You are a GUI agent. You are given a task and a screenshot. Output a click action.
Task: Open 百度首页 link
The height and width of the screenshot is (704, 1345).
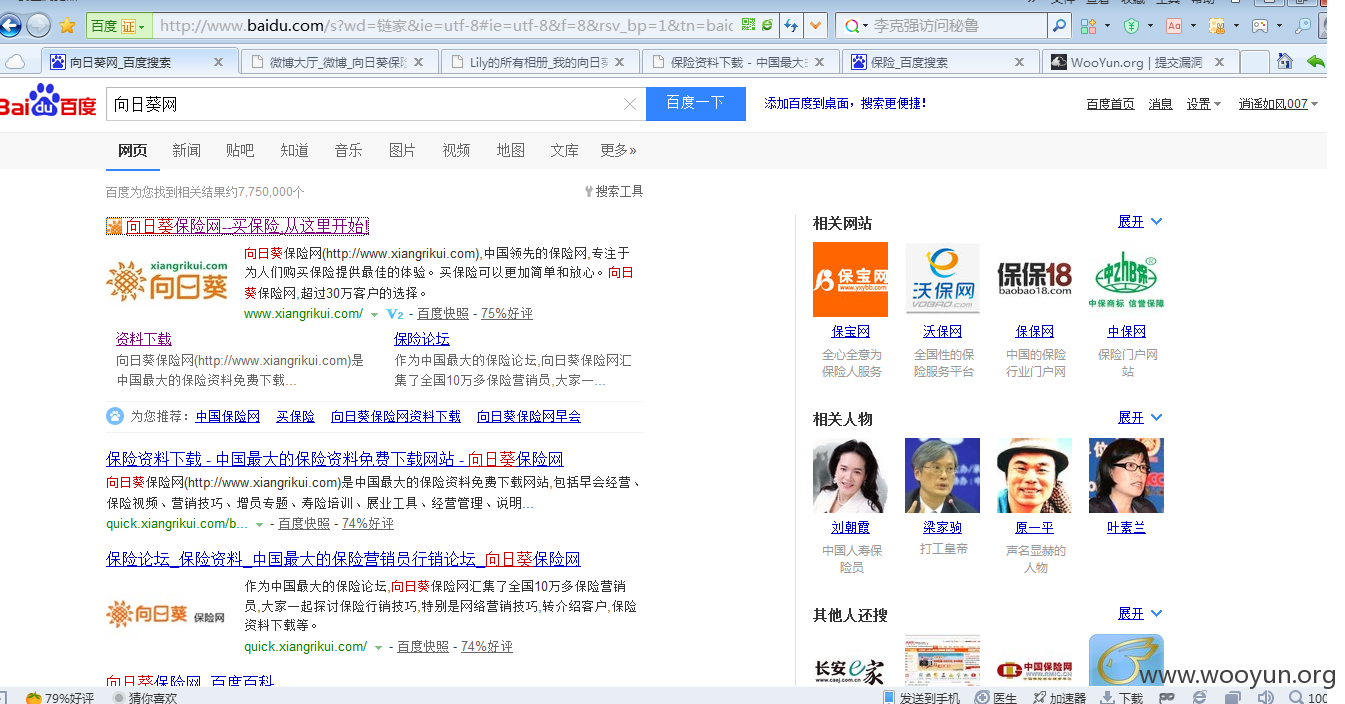coord(1111,104)
